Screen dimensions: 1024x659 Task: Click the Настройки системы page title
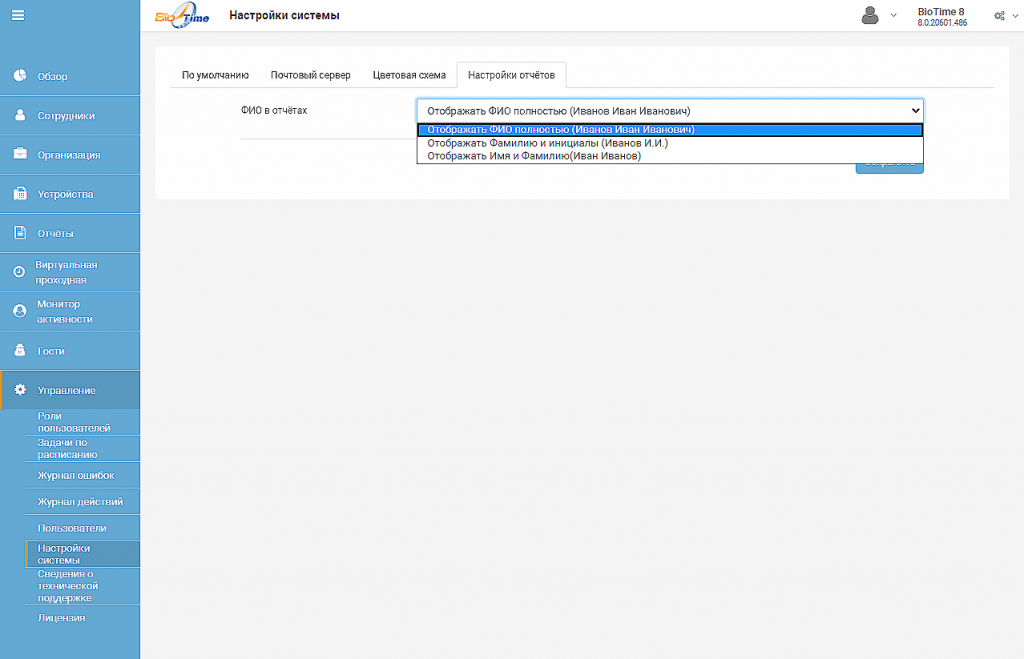pos(284,15)
